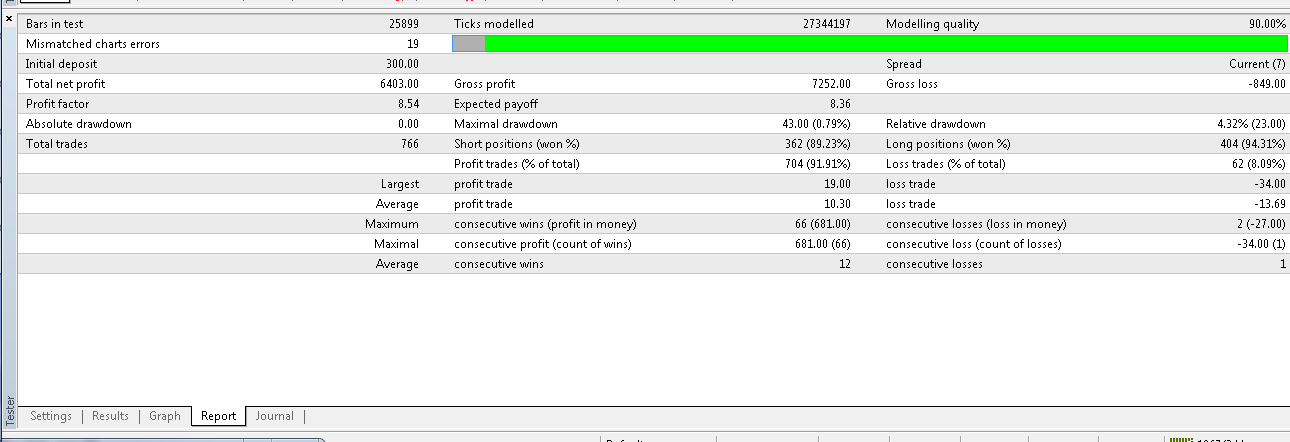Select the Report tab
1290x442 pixels.
[218, 416]
